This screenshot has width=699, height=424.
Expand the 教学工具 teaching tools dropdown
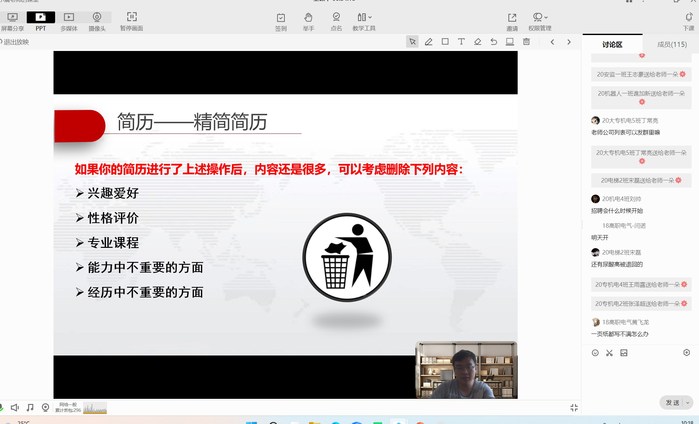[x=363, y=19]
